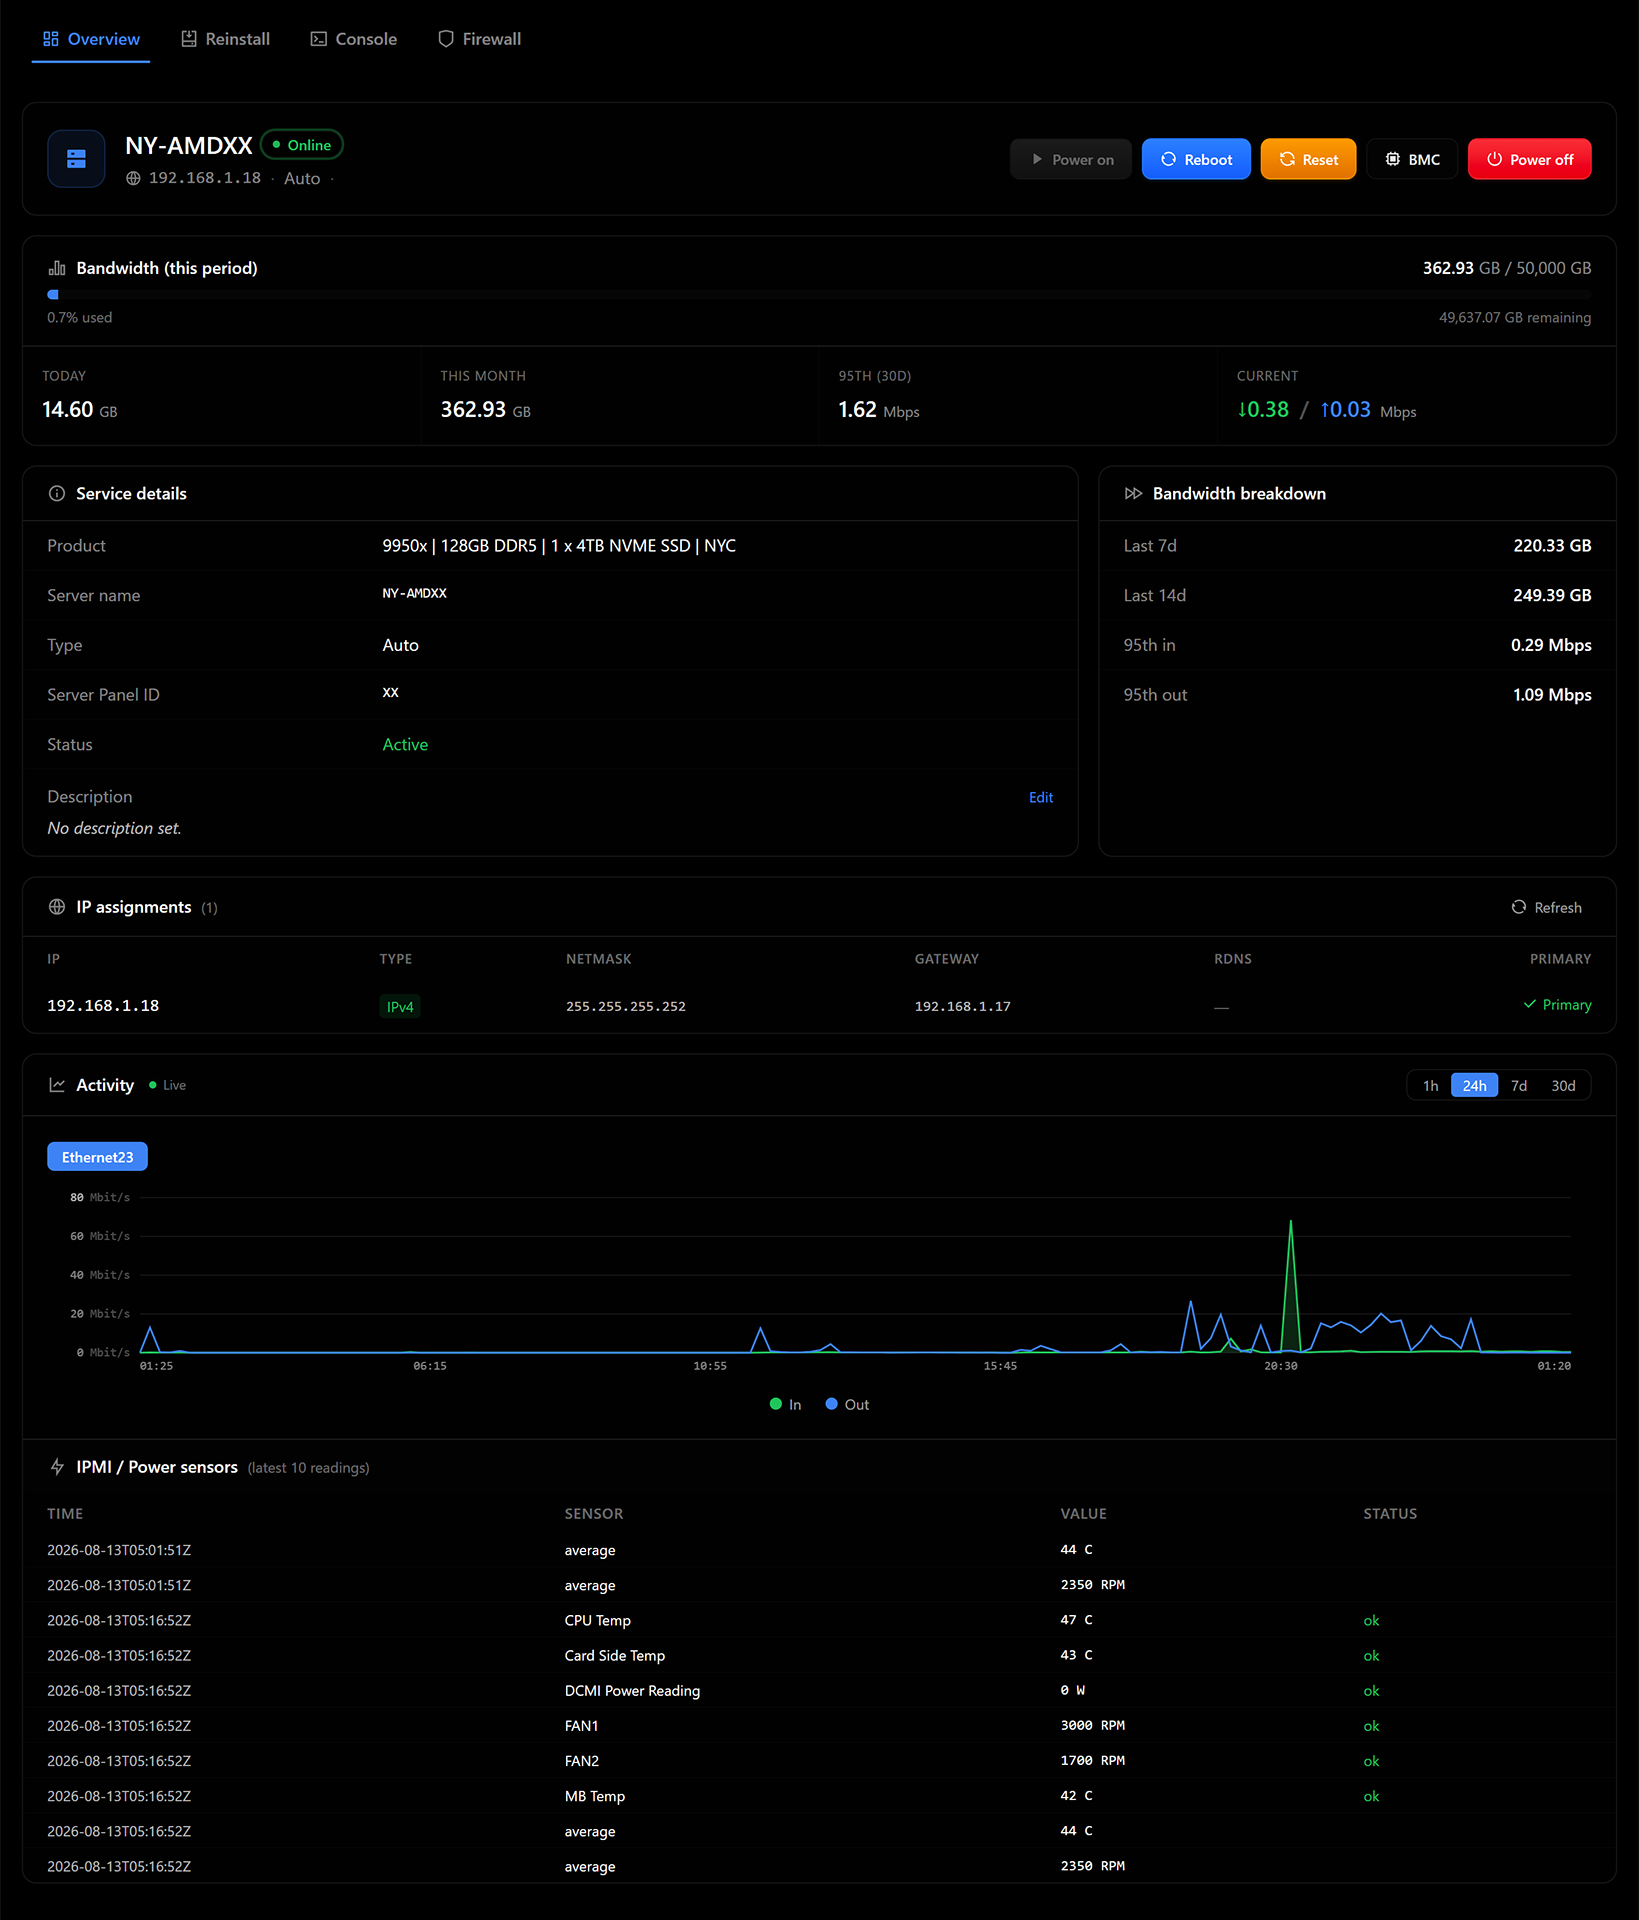Click the 95th out value 1.09 Mbps
Image resolution: width=1639 pixels, height=1920 pixels.
[x=1552, y=695]
